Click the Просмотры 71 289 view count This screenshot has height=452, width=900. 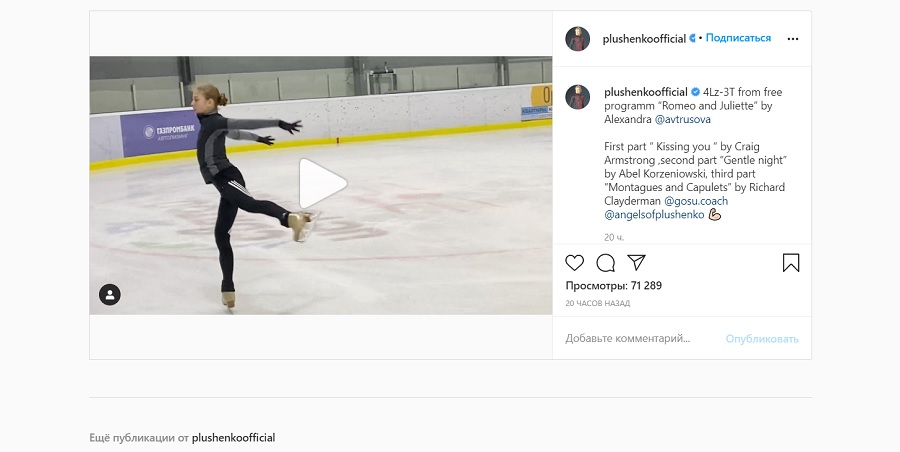[614, 285]
